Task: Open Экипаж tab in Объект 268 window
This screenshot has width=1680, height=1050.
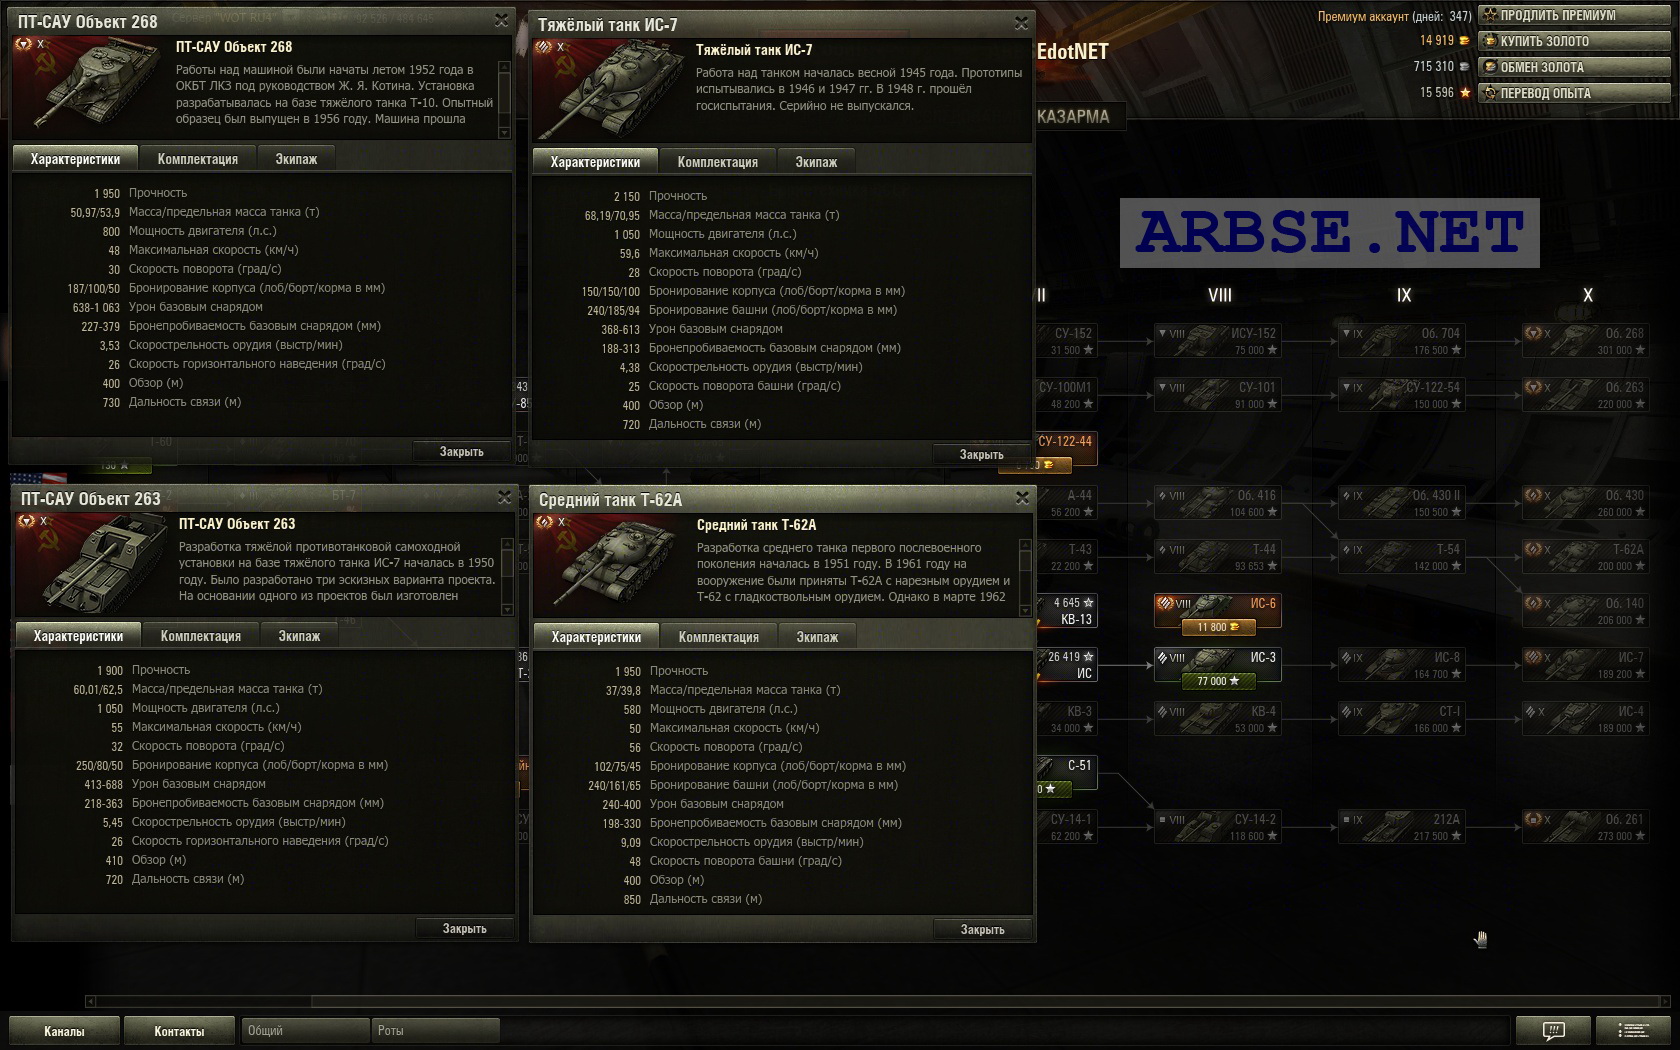Action: (296, 159)
